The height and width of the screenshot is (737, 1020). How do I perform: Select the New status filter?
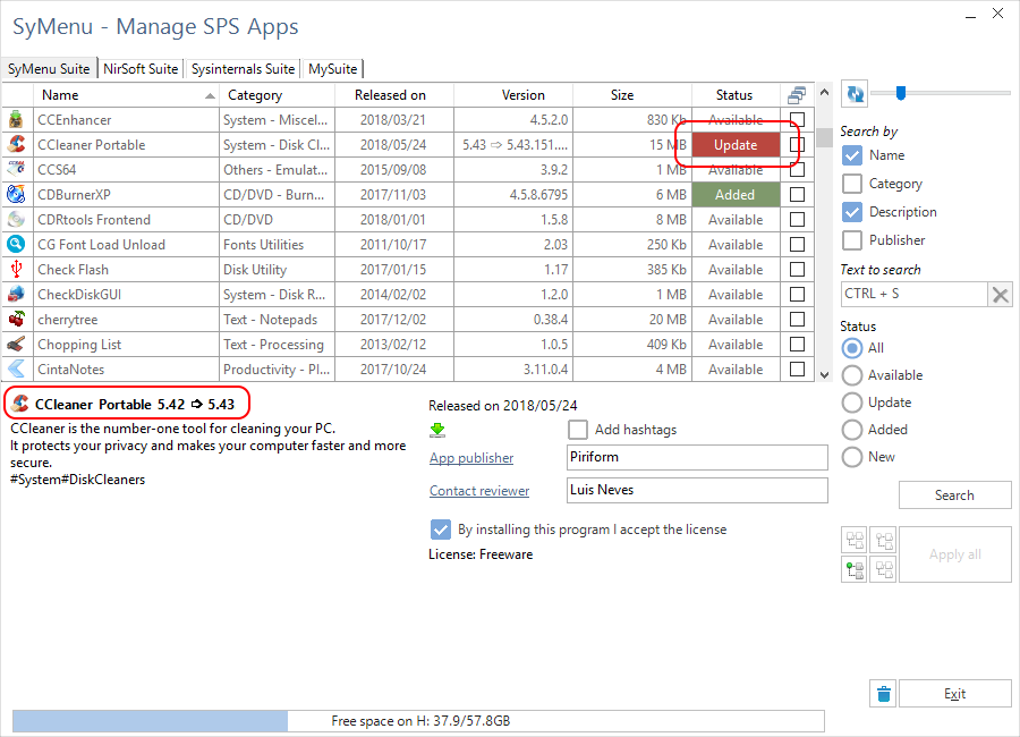852,457
